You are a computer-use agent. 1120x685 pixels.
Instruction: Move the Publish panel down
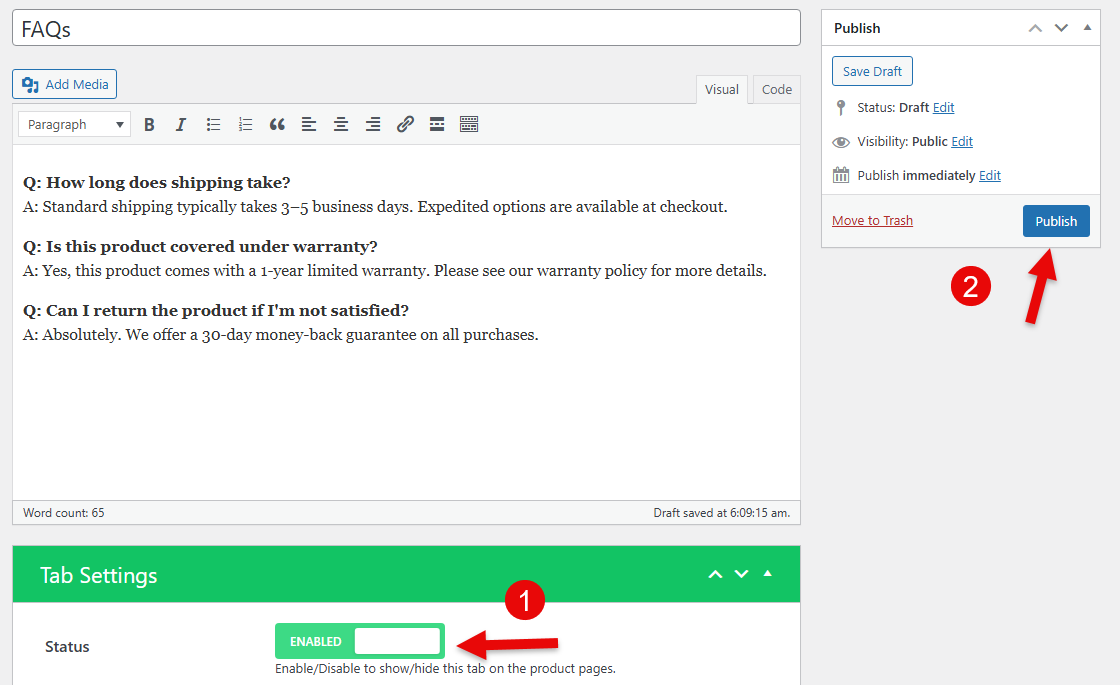click(1061, 28)
